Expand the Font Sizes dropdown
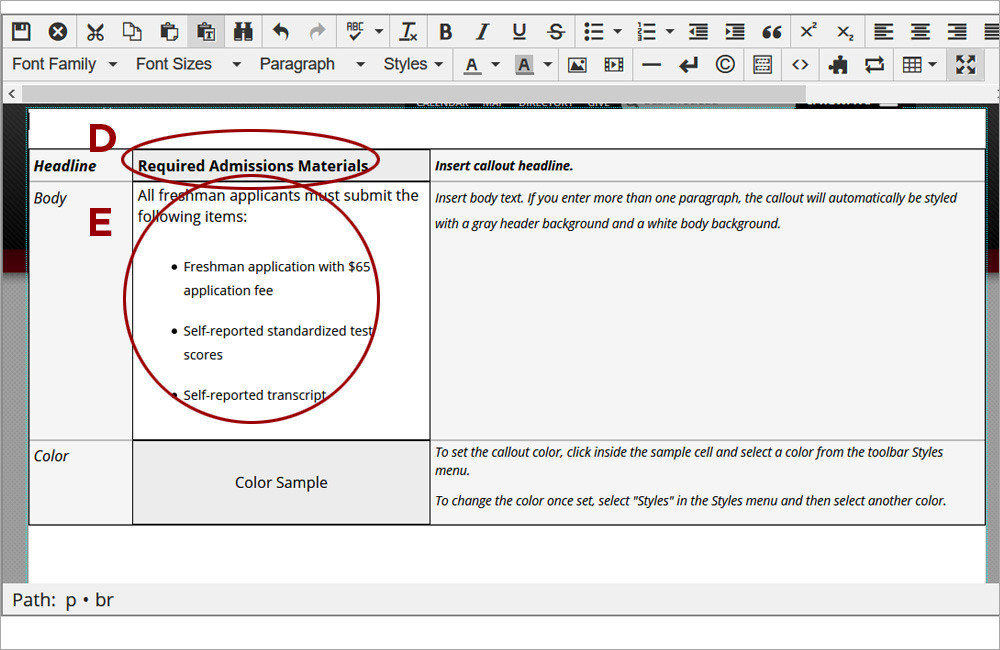This screenshot has width=1000, height=650. (x=188, y=64)
